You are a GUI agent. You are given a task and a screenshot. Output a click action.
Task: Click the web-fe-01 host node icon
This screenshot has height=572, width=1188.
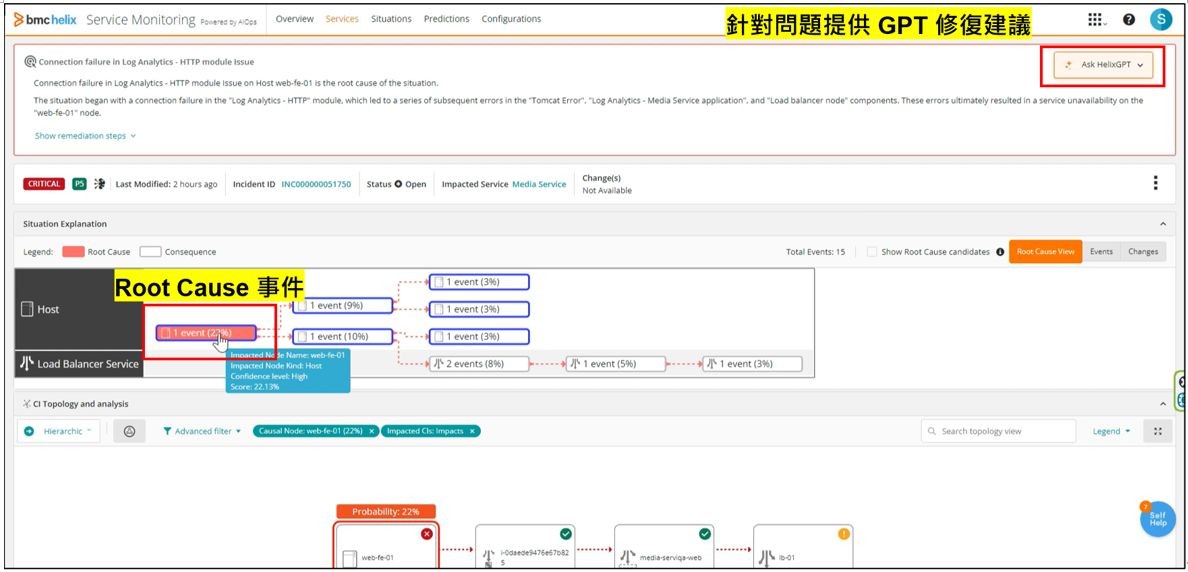point(349,558)
